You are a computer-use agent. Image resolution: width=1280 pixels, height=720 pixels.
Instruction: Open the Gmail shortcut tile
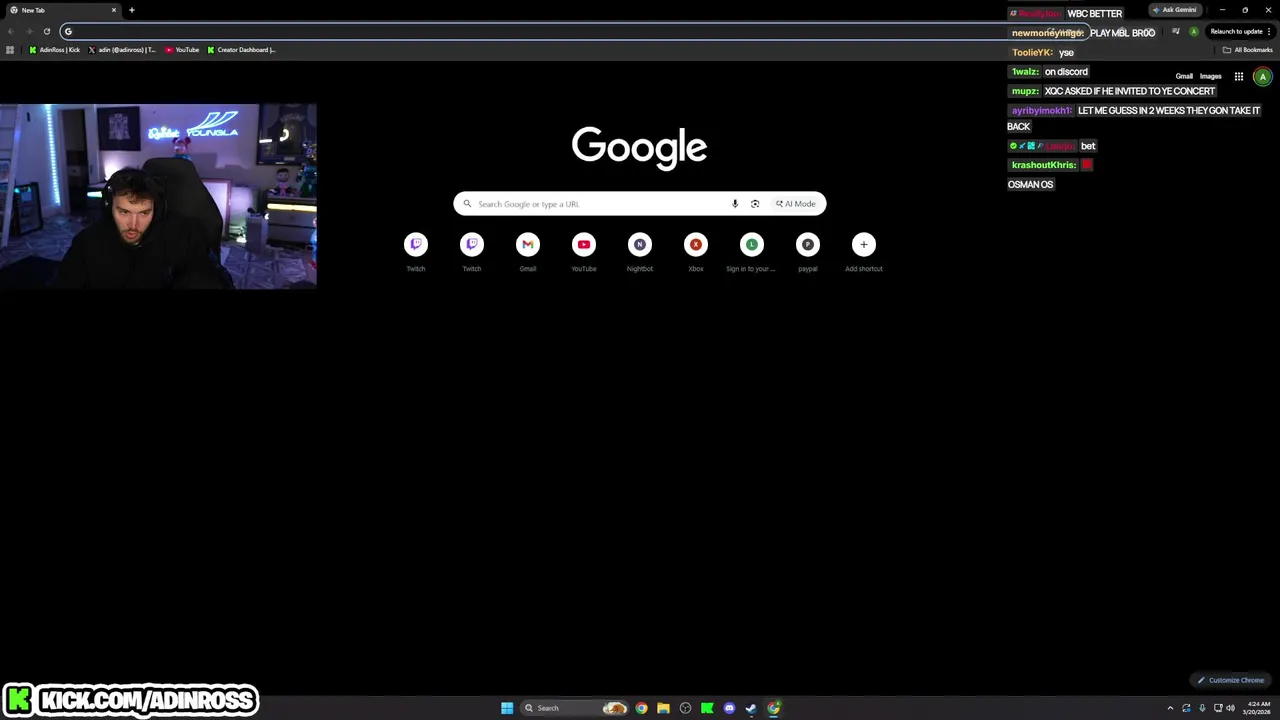click(x=528, y=251)
